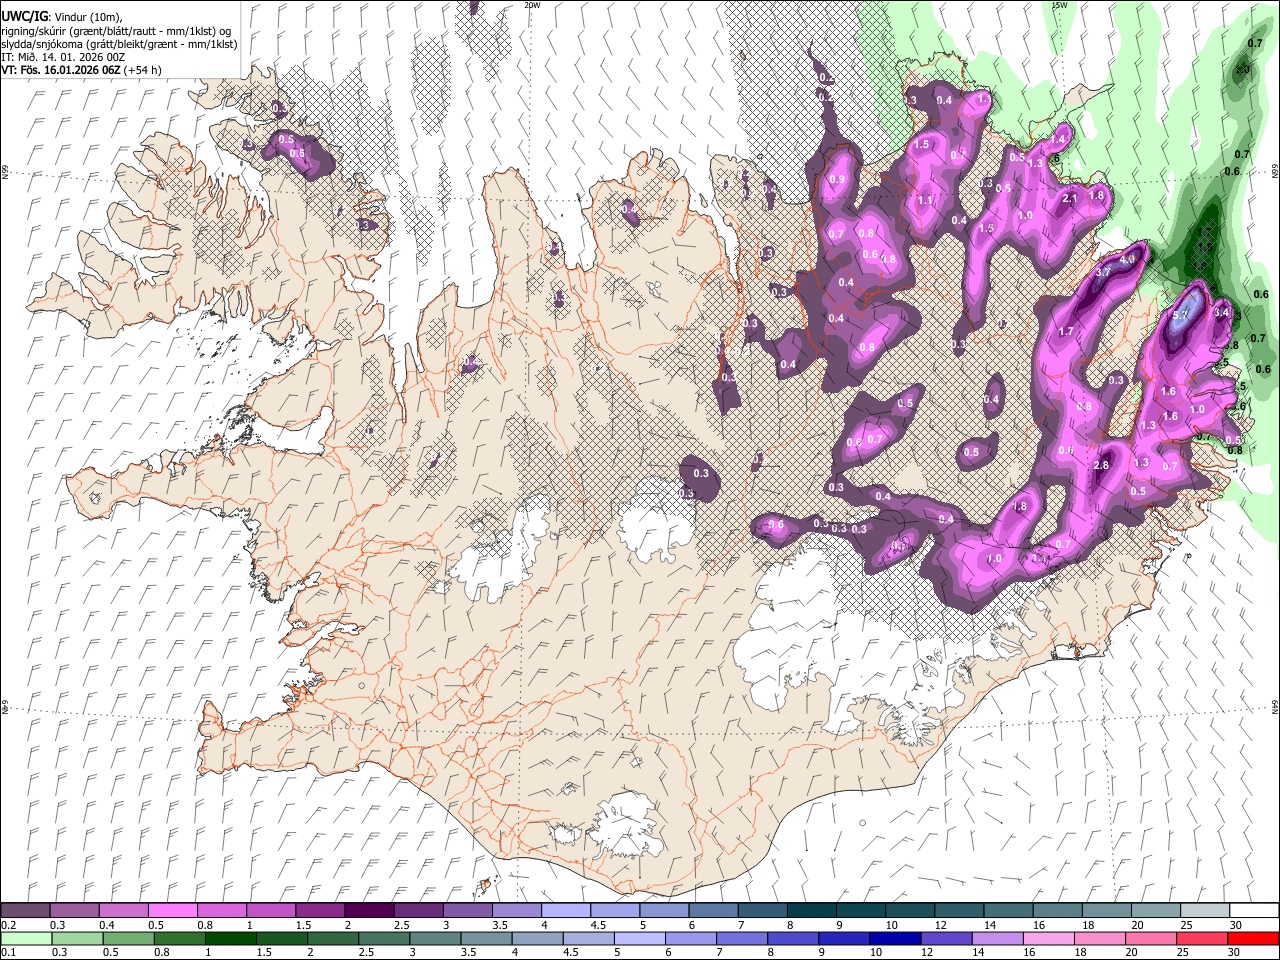Click the 4.0 precipitation value on the map
Image resolution: width=1280 pixels, height=960 pixels.
click(x=1129, y=259)
